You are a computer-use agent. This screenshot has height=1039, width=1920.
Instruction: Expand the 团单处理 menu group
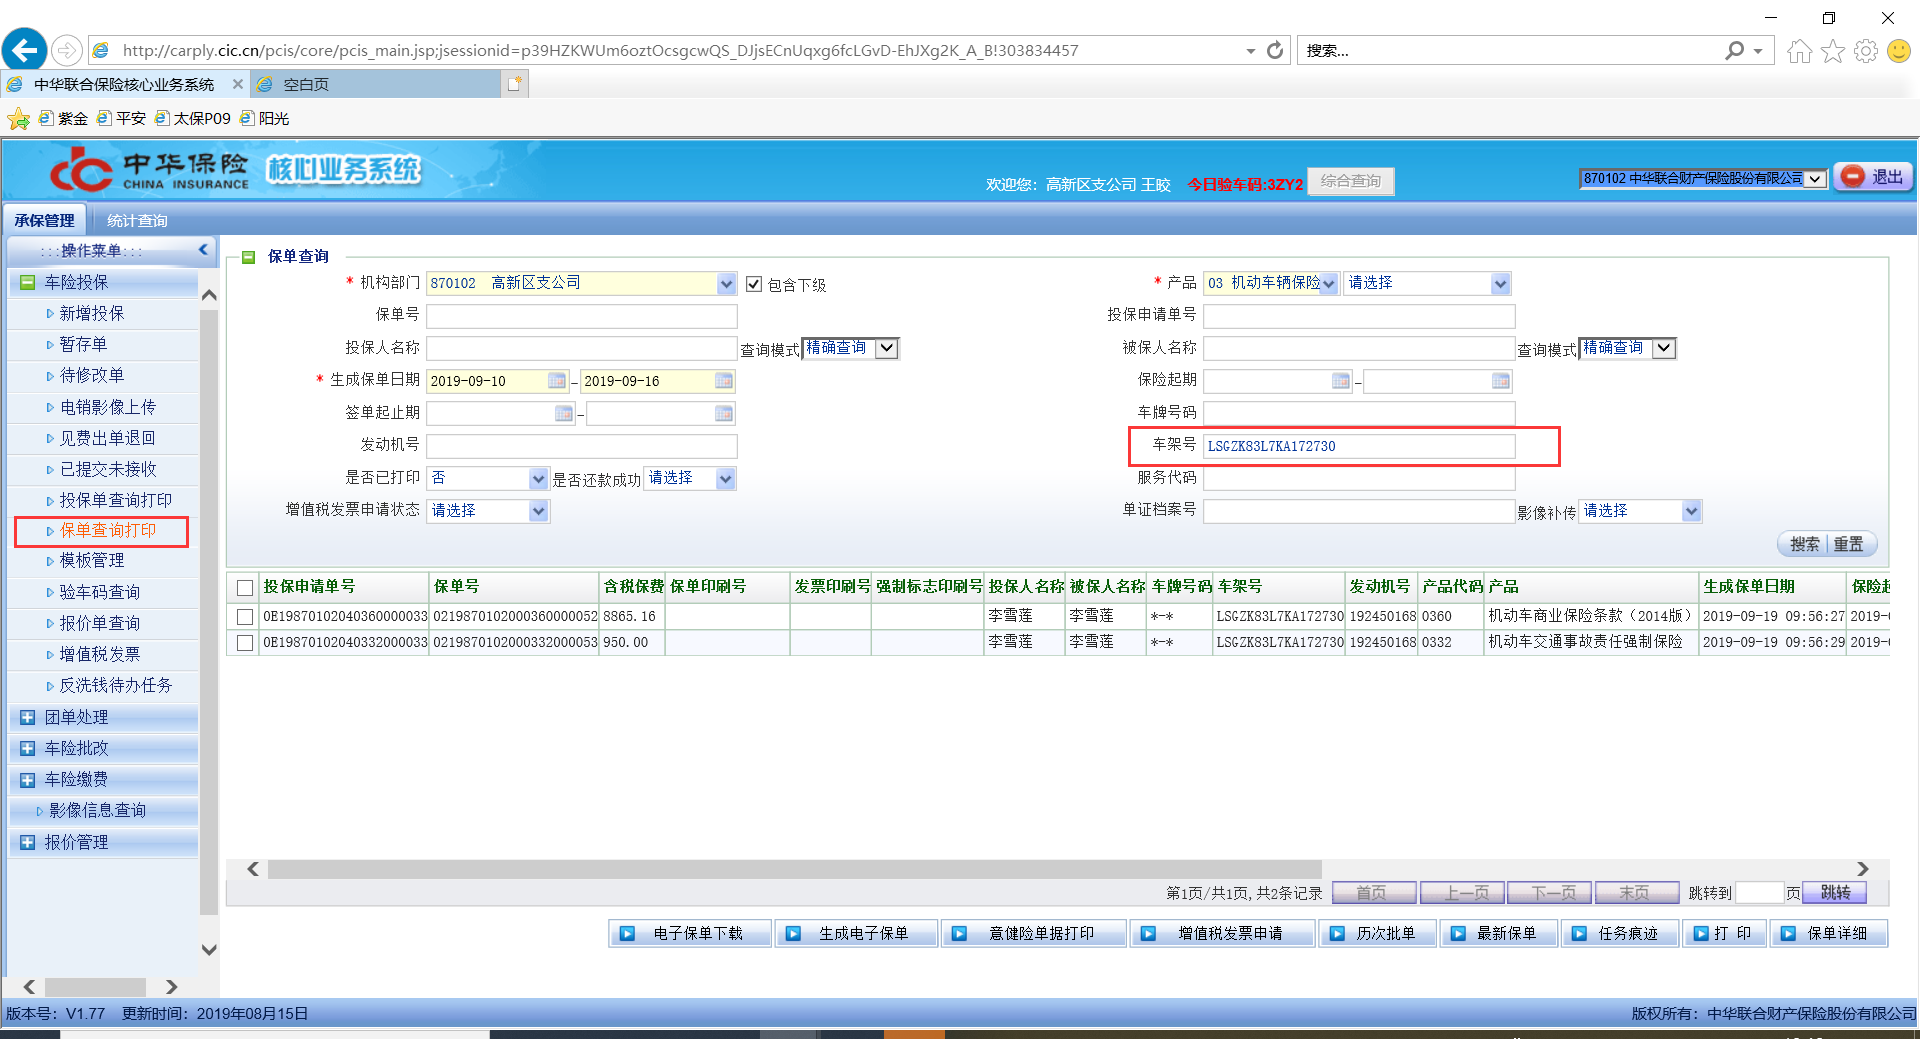27,717
